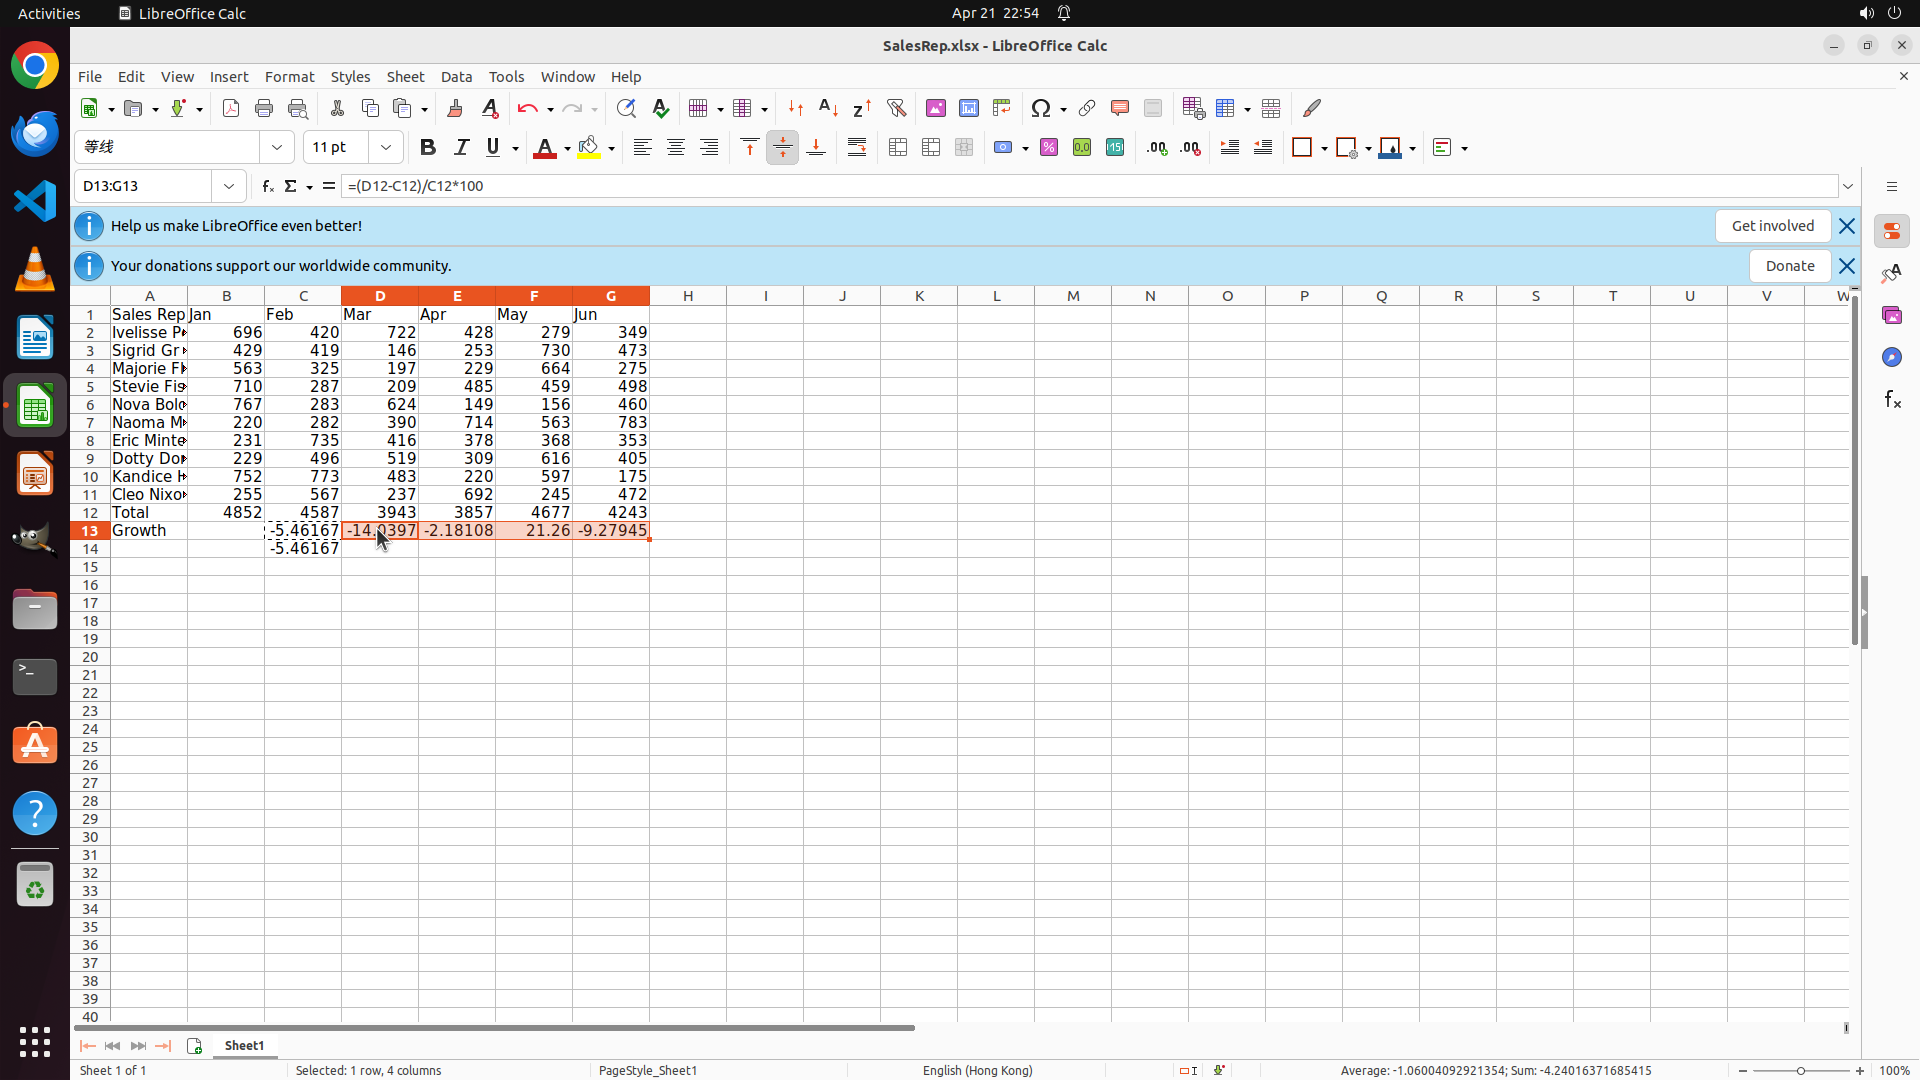Viewport: 1920px width, 1080px height.
Task: Click the Donate button
Action: click(1789, 266)
